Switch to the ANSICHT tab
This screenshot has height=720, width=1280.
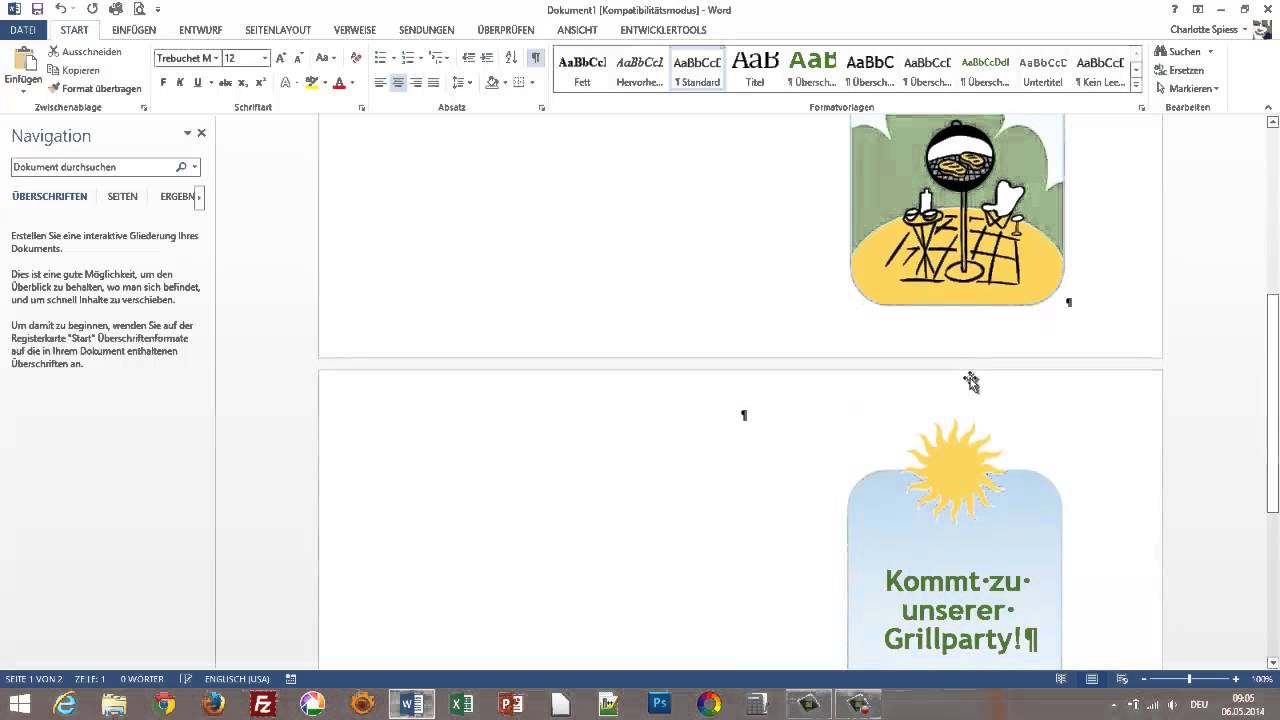point(577,30)
